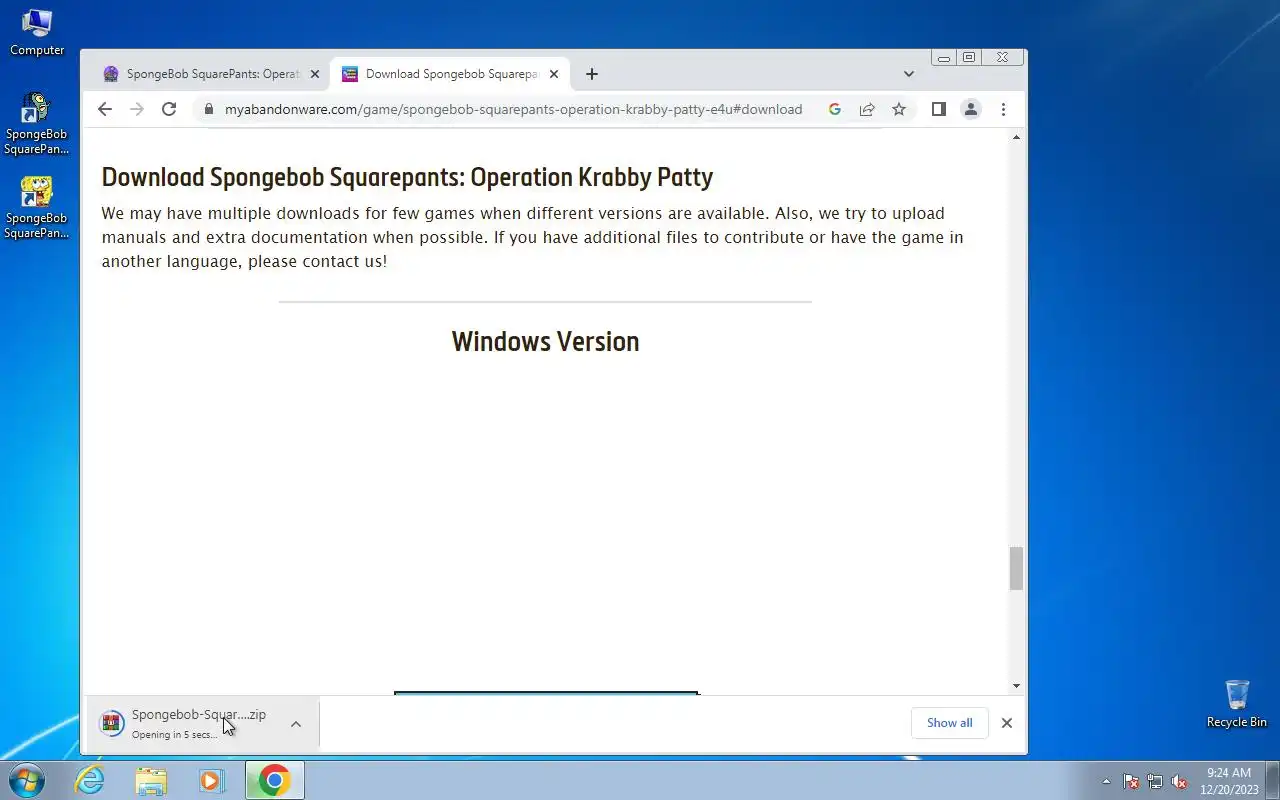Show hidden system tray icons

click(x=1106, y=781)
